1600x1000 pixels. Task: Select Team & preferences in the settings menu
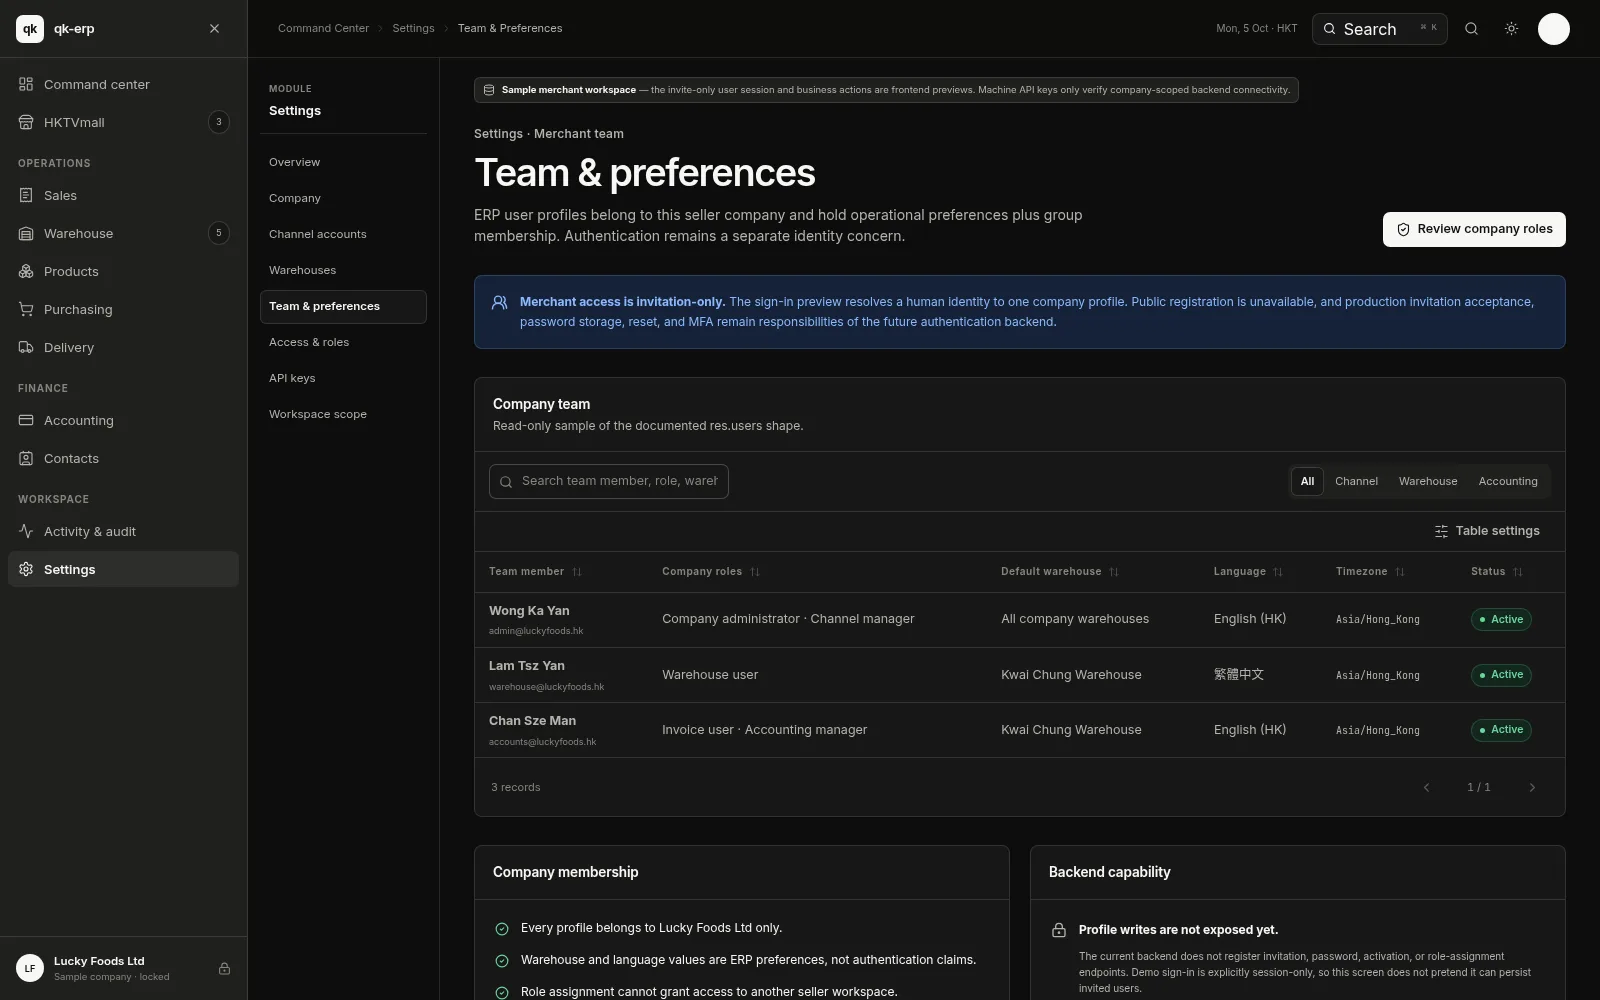(343, 306)
